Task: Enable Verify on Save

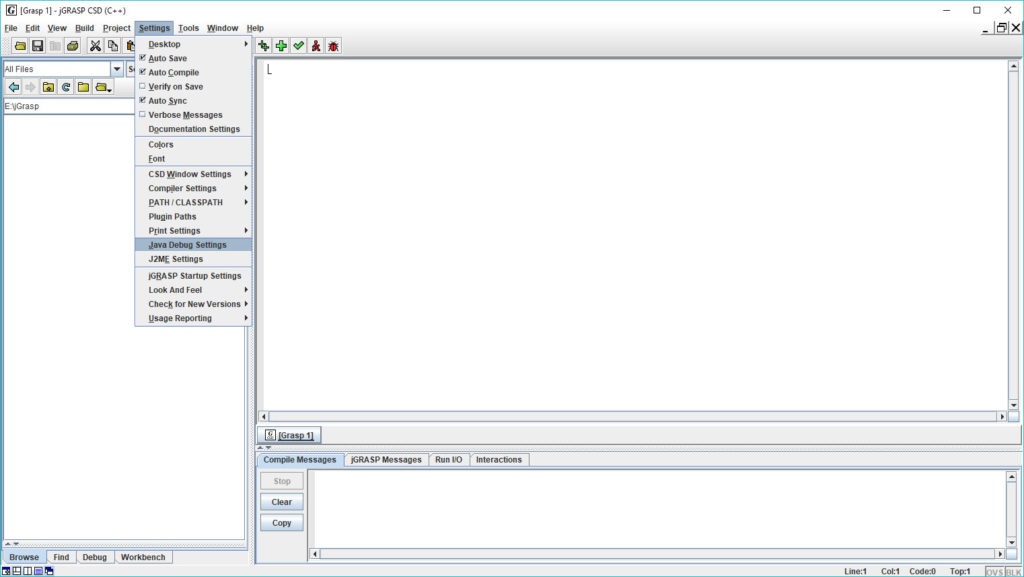Action: coord(142,86)
